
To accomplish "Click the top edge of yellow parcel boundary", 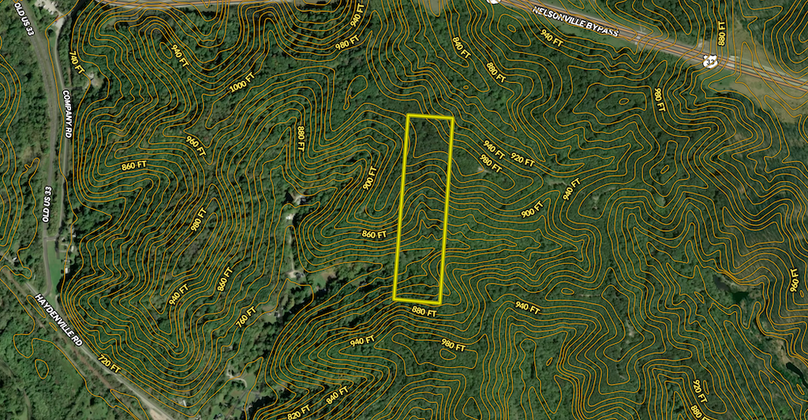I will pyautogui.click(x=430, y=118).
